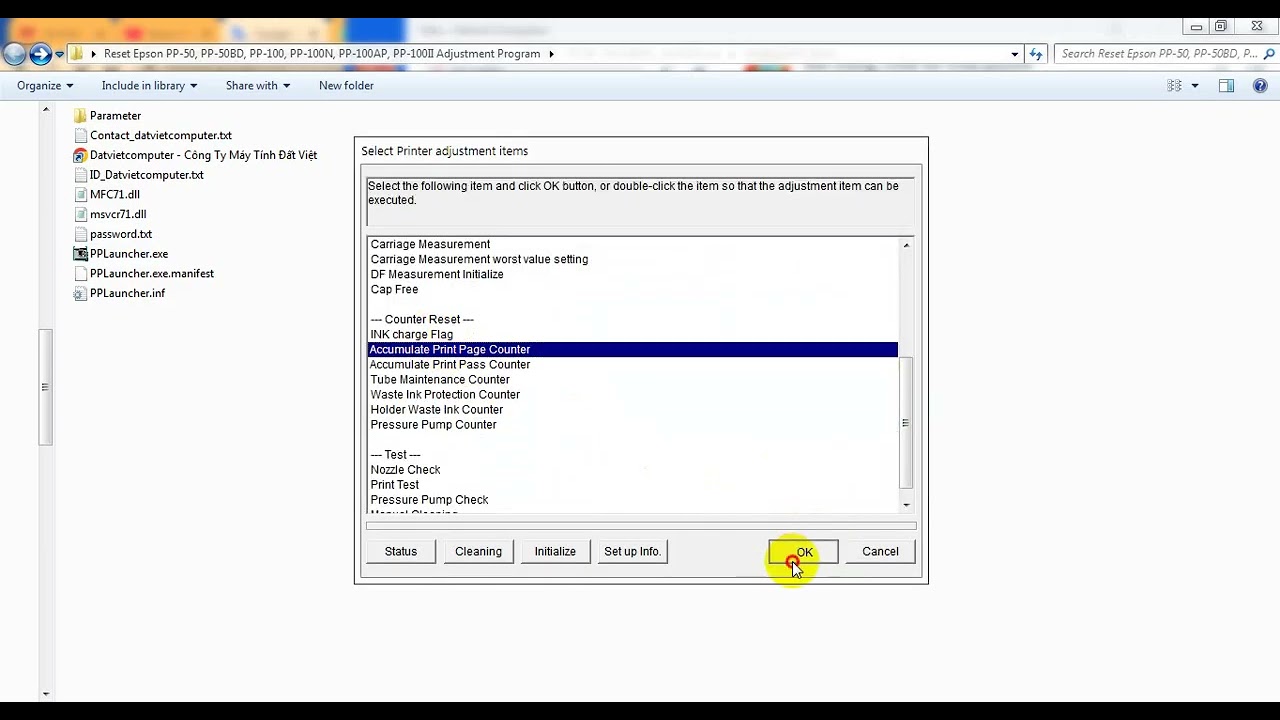Change view using the views icon
This screenshot has width=1280, height=720.
point(1174,86)
